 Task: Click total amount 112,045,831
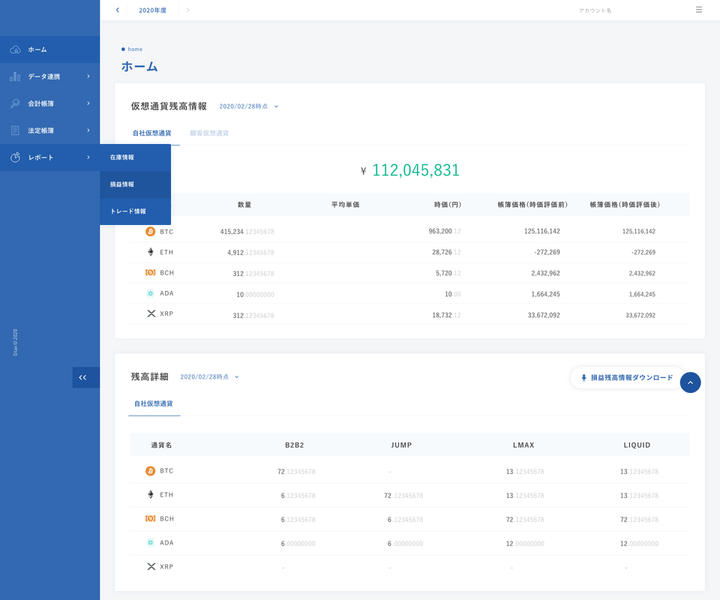pyautogui.click(x=416, y=170)
